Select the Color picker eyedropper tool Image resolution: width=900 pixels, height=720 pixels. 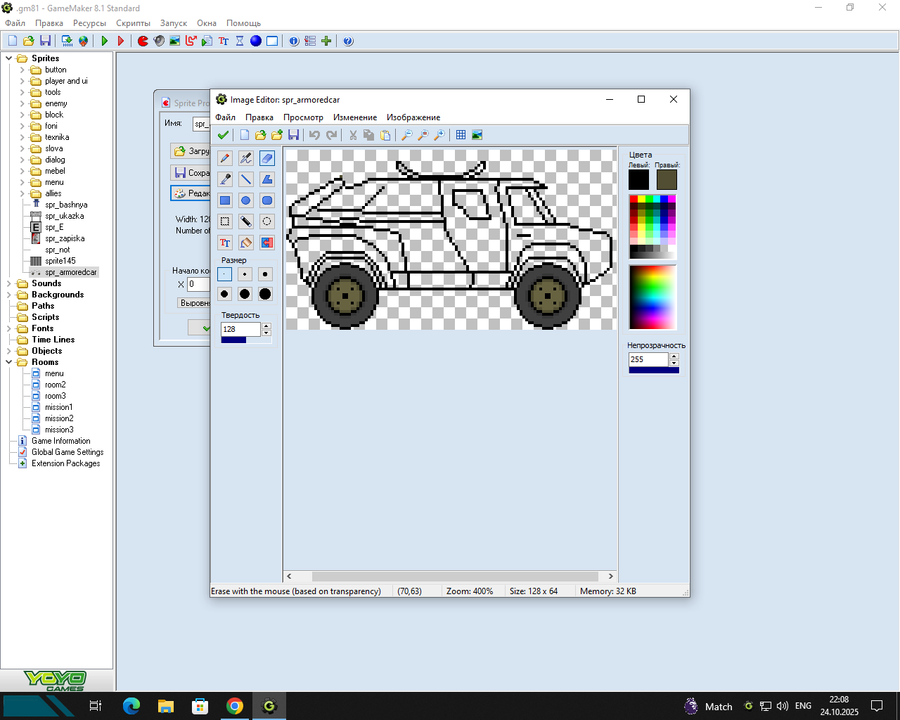(225, 179)
